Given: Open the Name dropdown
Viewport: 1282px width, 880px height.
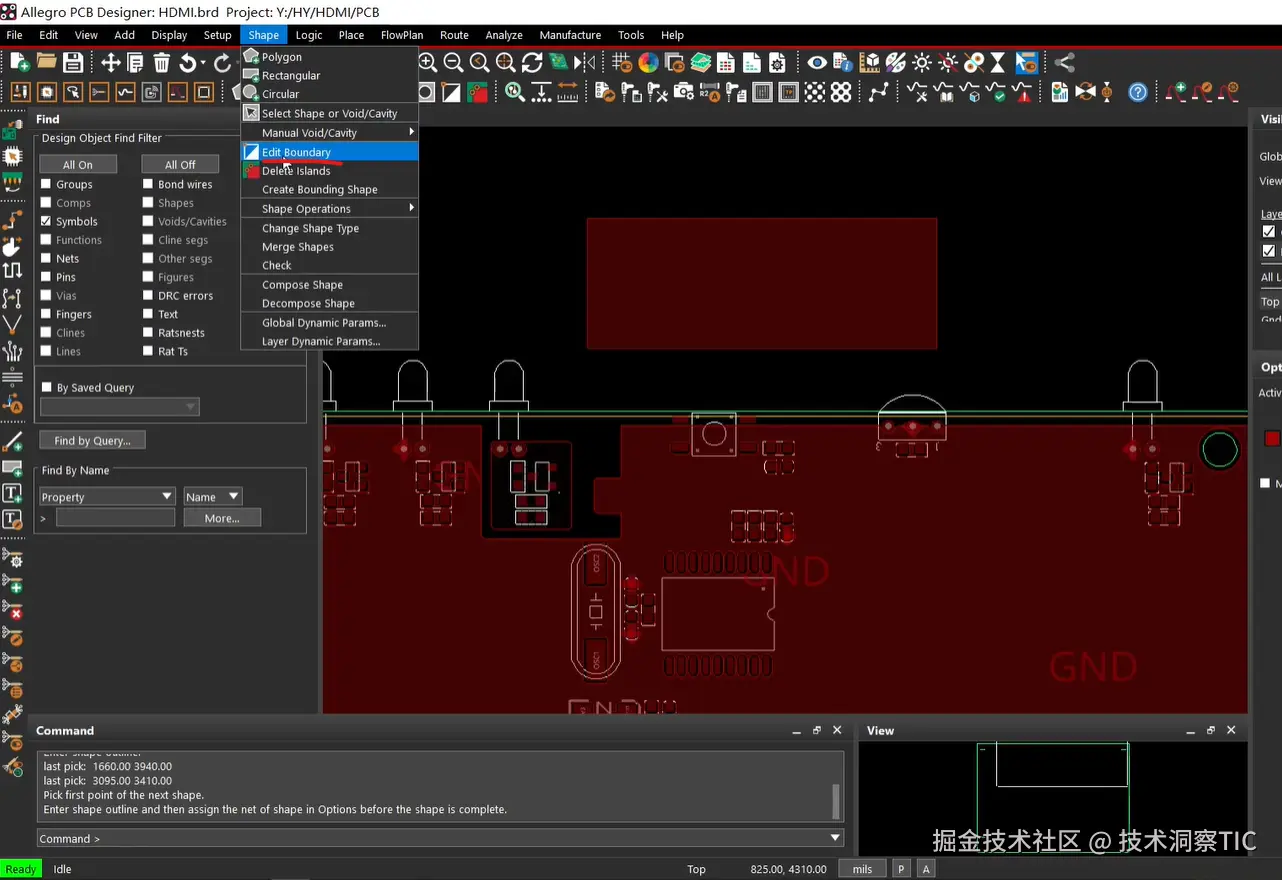Looking at the screenshot, I should point(212,497).
